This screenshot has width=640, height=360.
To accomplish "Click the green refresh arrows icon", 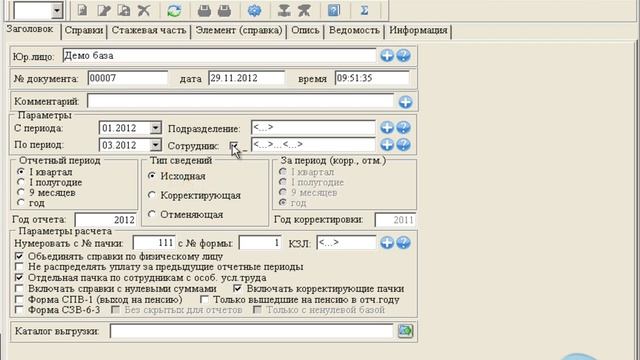I will pyautogui.click(x=174, y=10).
